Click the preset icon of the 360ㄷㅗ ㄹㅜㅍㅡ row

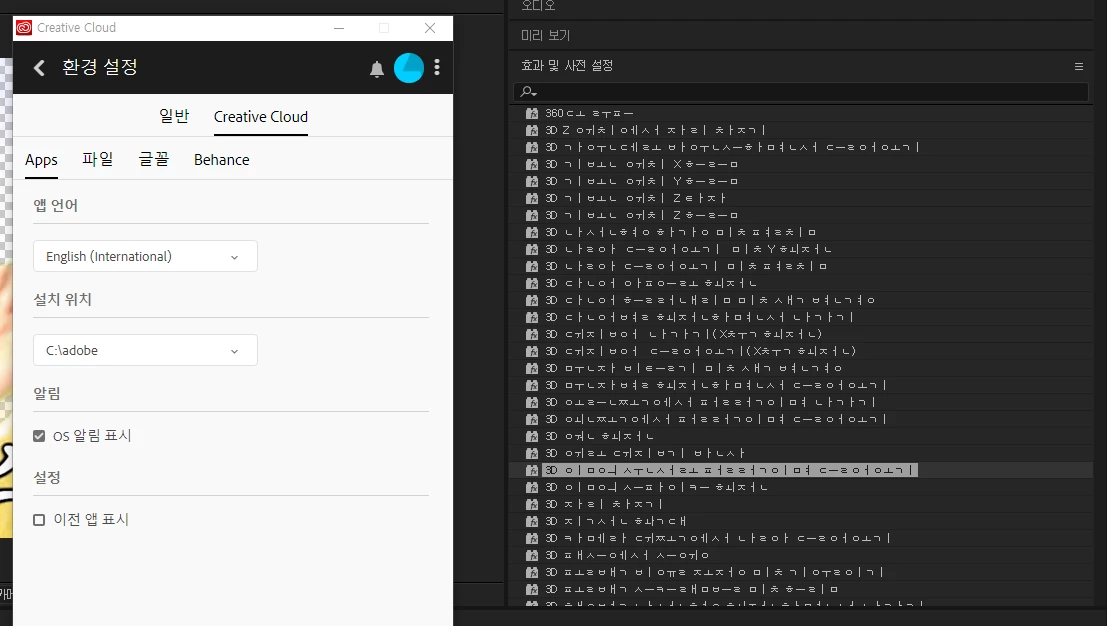click(x=532, y=113)
